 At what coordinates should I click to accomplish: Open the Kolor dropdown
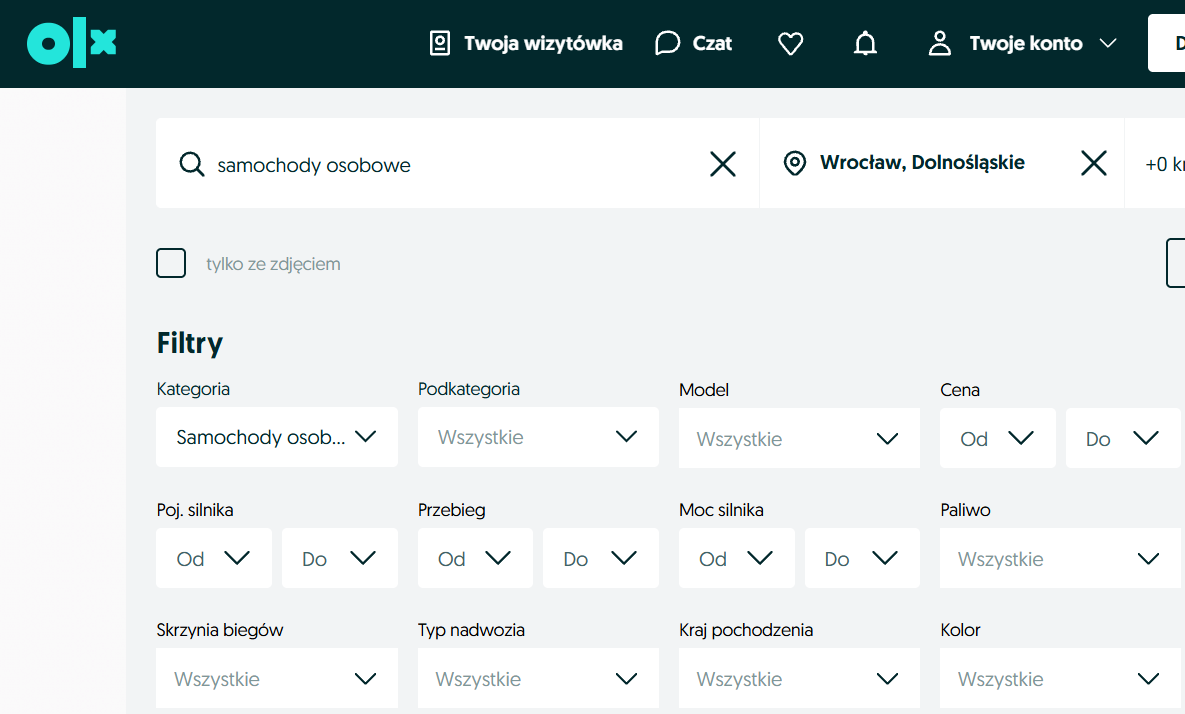point(1060,678)
